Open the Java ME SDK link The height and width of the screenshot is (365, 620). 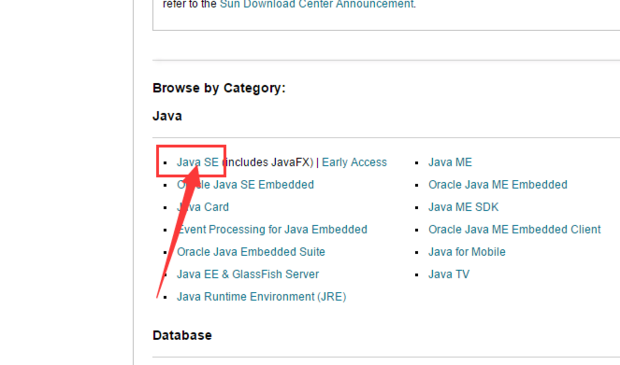[x=463, y=207]
